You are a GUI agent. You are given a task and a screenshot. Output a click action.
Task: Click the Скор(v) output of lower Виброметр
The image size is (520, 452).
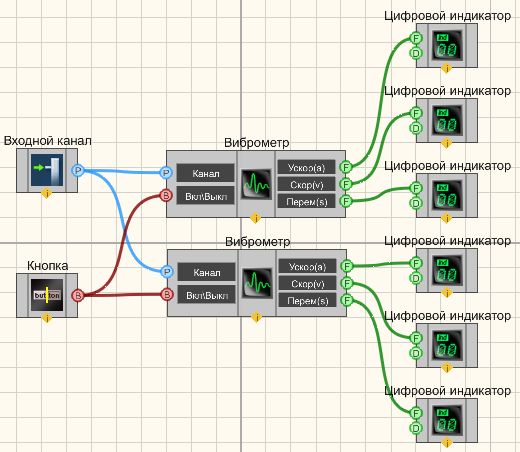(x=307, y=283)
